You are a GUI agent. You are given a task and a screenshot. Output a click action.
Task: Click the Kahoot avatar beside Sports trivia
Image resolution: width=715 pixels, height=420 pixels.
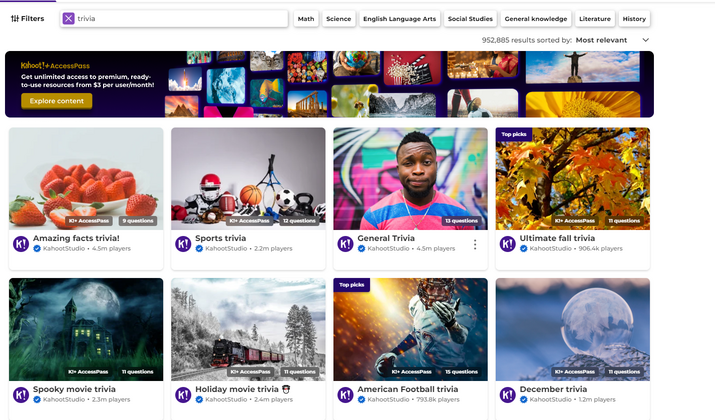(x=183, y=244)
